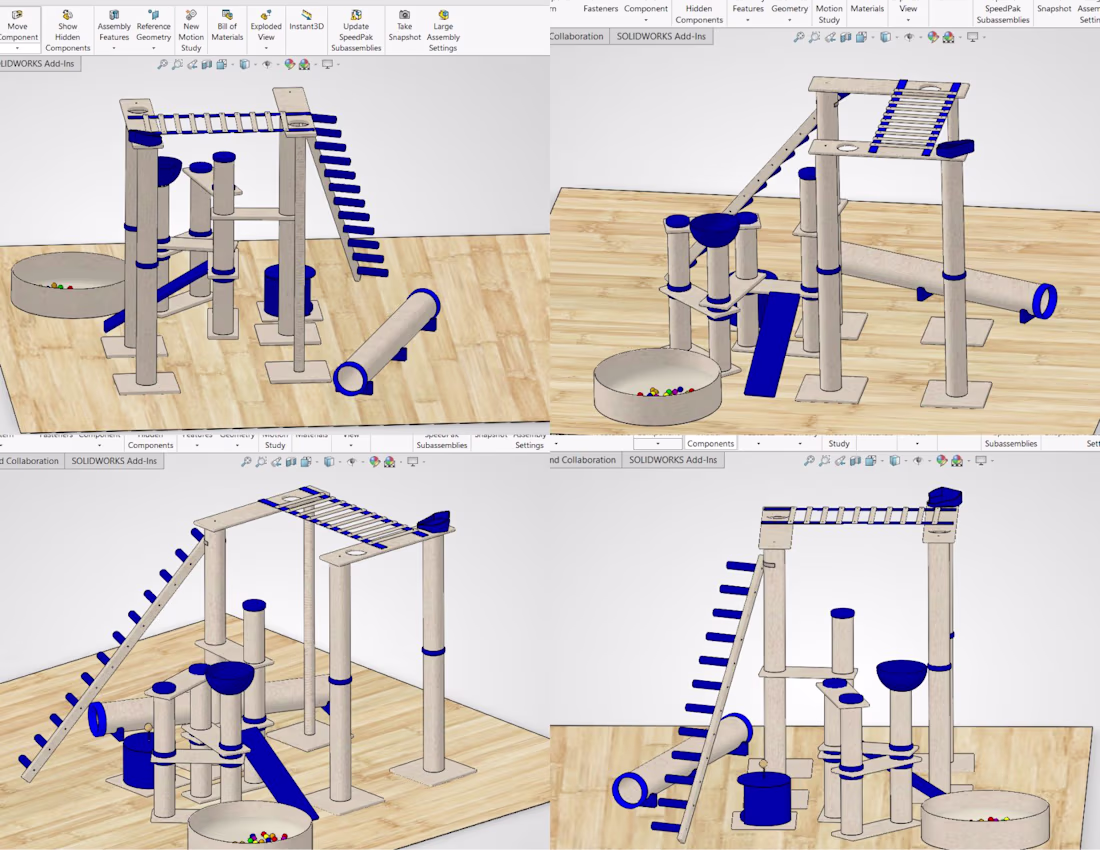This screenshot has height=850, width=1100.
Task: Click SpeedPak Subassemblies in top-right window ribbon
Action: [1002, 14]
